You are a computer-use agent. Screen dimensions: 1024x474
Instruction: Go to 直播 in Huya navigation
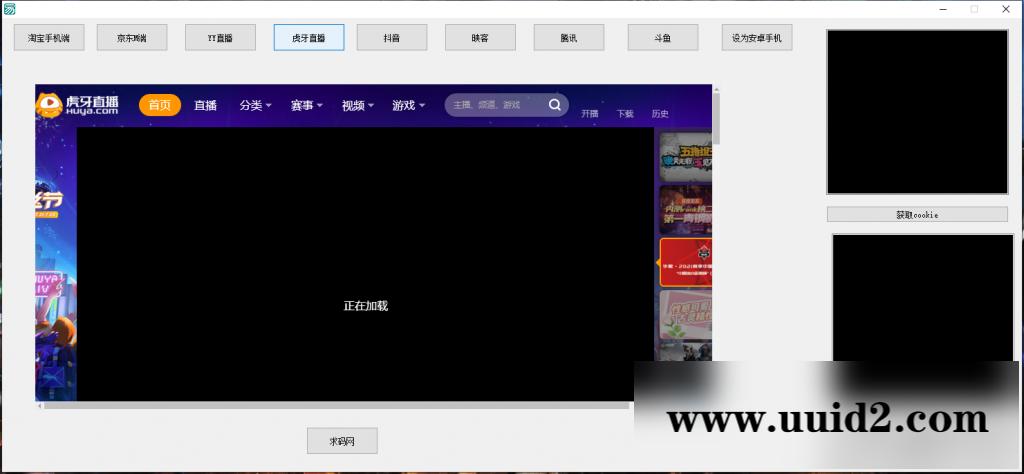point(205,105)
